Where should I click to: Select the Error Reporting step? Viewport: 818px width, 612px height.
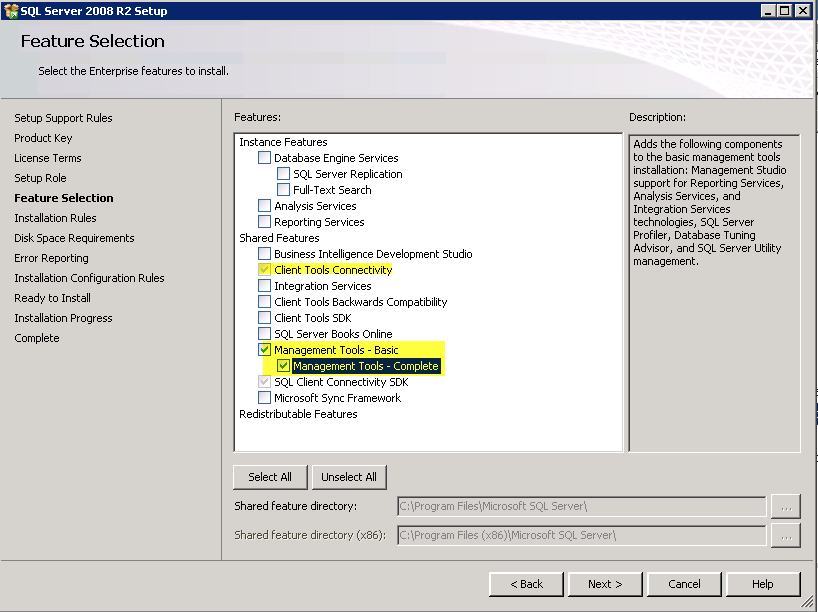click(51, 258)
